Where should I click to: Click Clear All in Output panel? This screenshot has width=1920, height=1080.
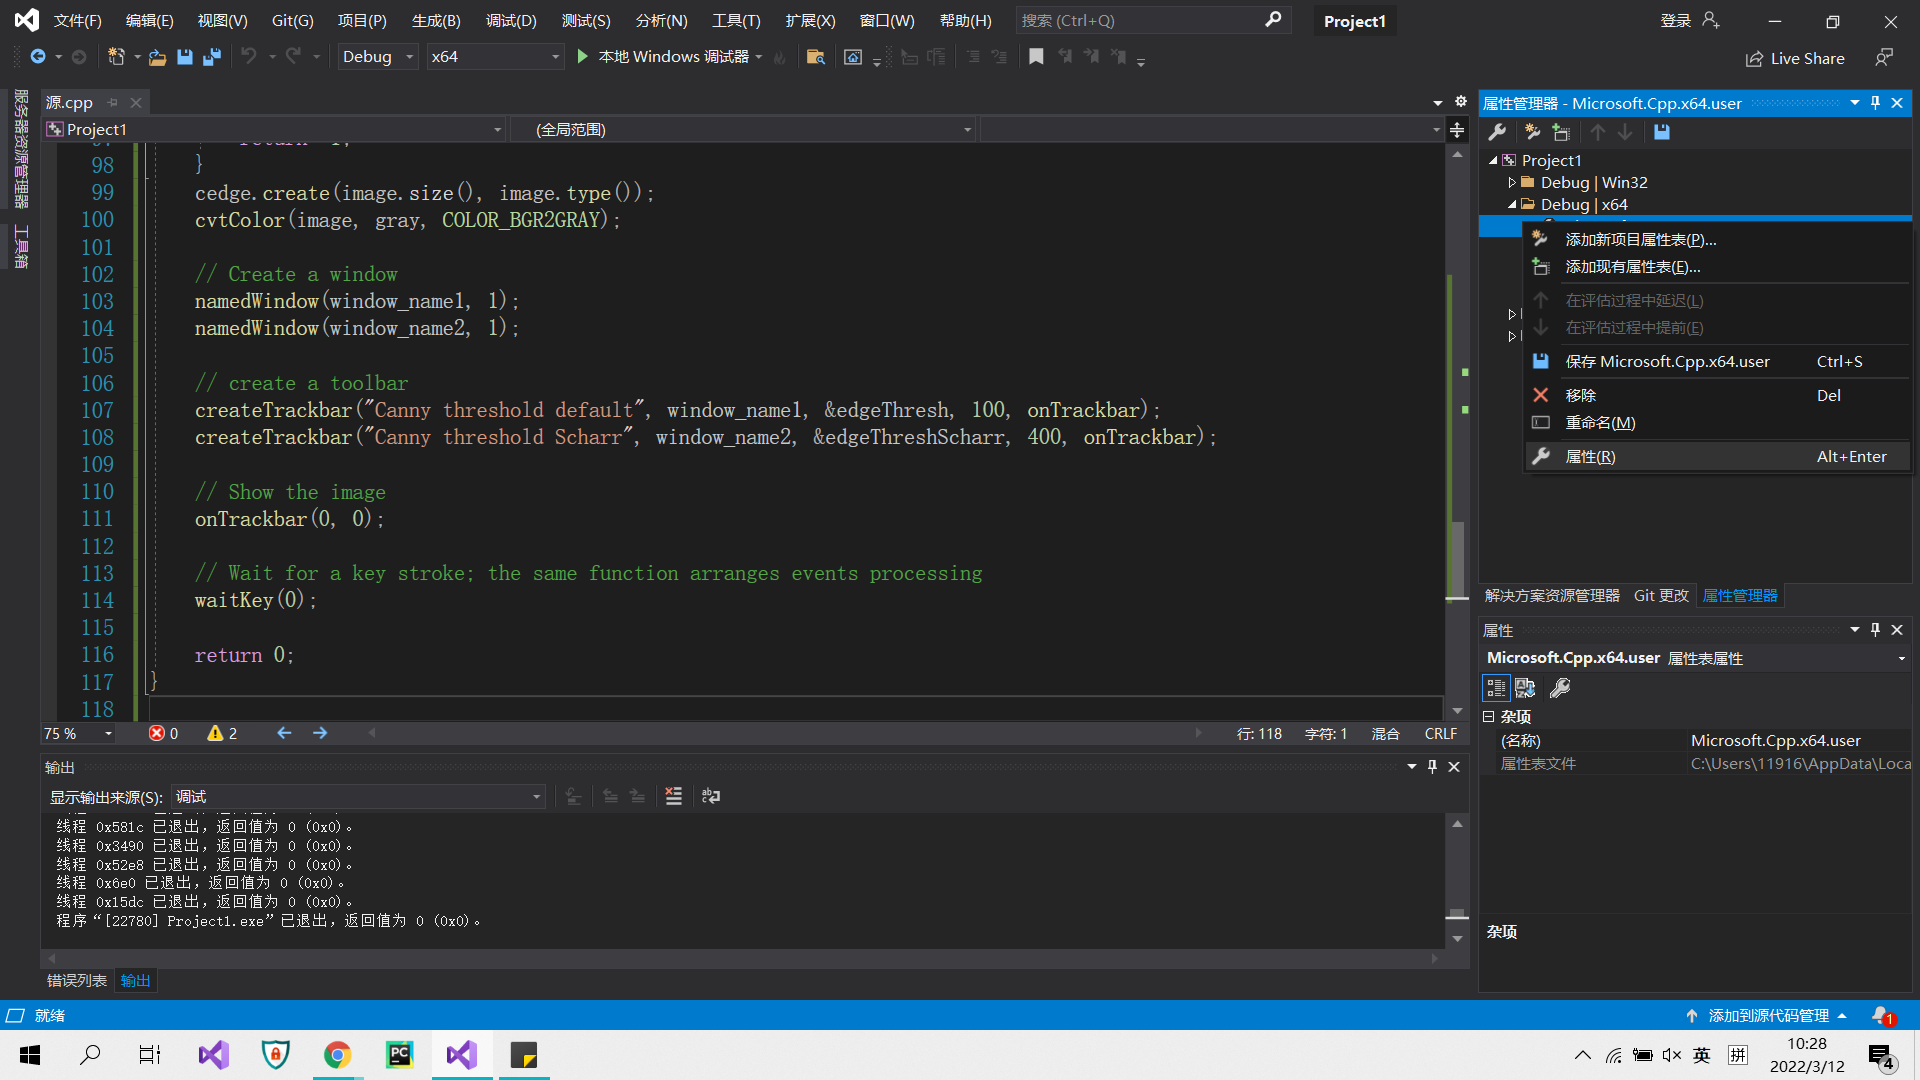coord(673,796)
